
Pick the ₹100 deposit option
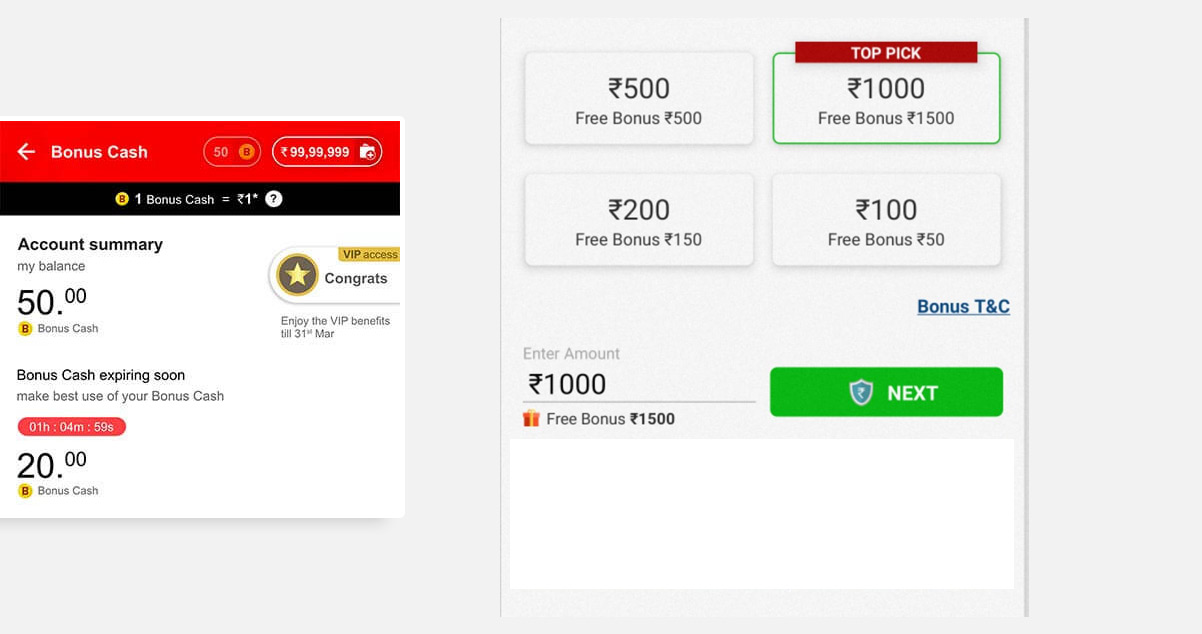click(886, 221)
